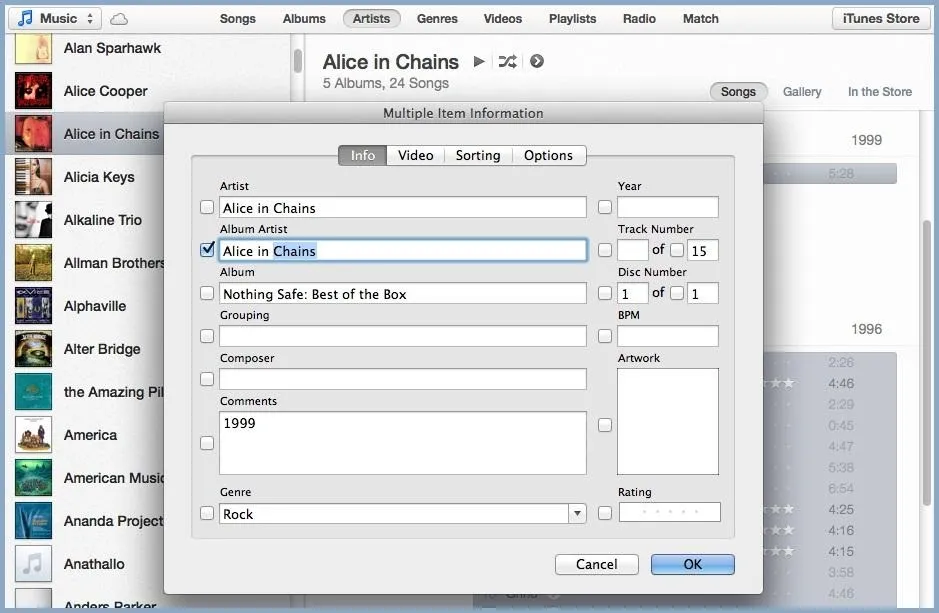Uncheck the Album Artist checkbox
Viewport: 939px width, 613px height.
[207, 250]
